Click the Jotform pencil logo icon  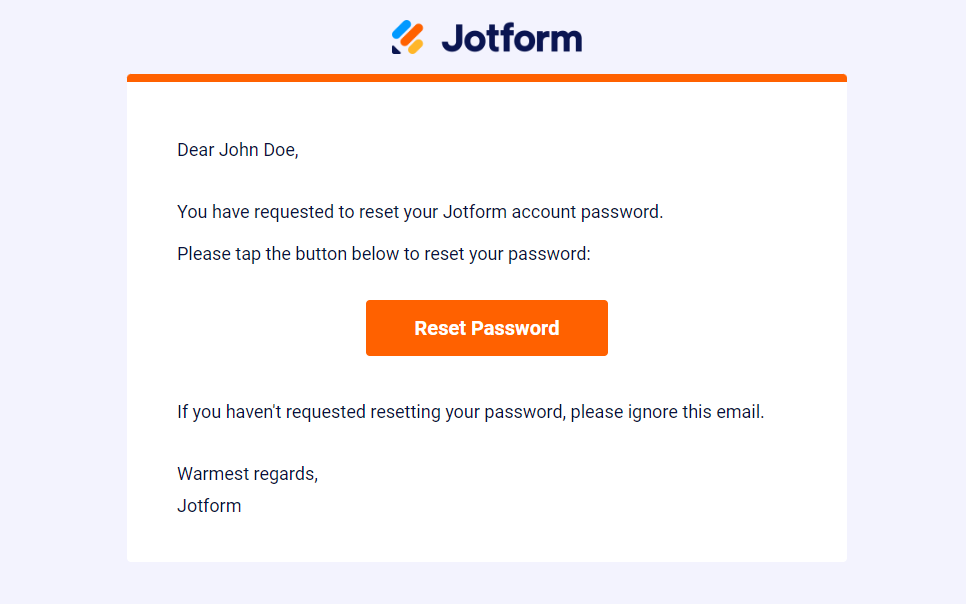408,38
